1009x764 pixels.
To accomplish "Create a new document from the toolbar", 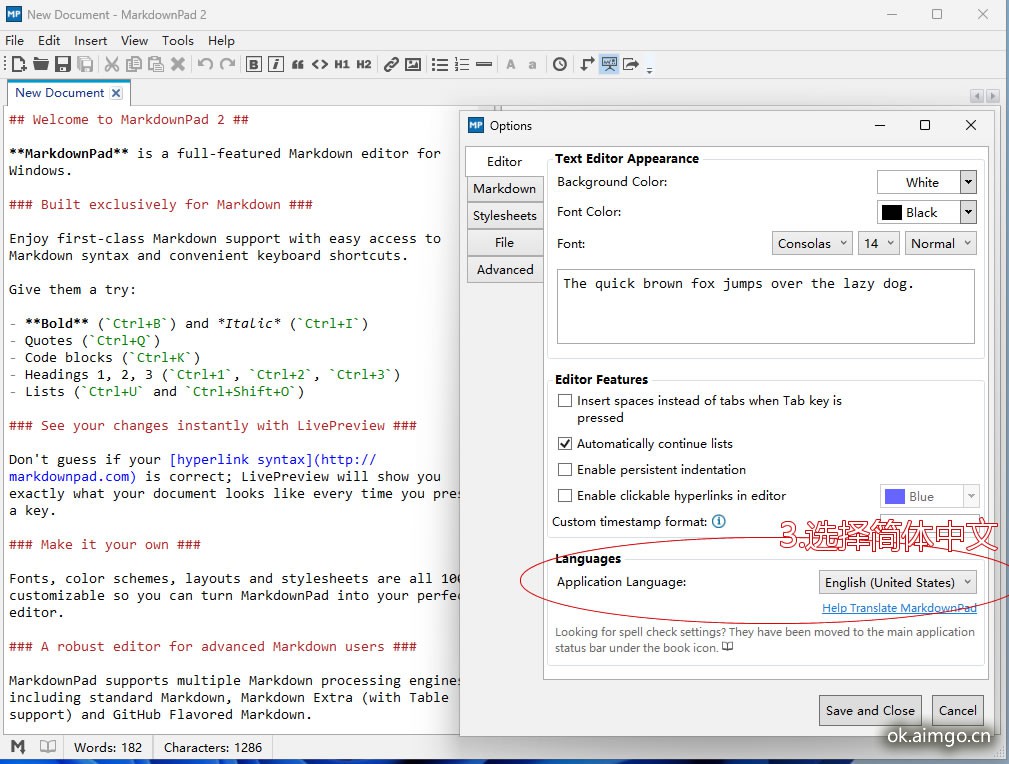I will click(19, 64).
